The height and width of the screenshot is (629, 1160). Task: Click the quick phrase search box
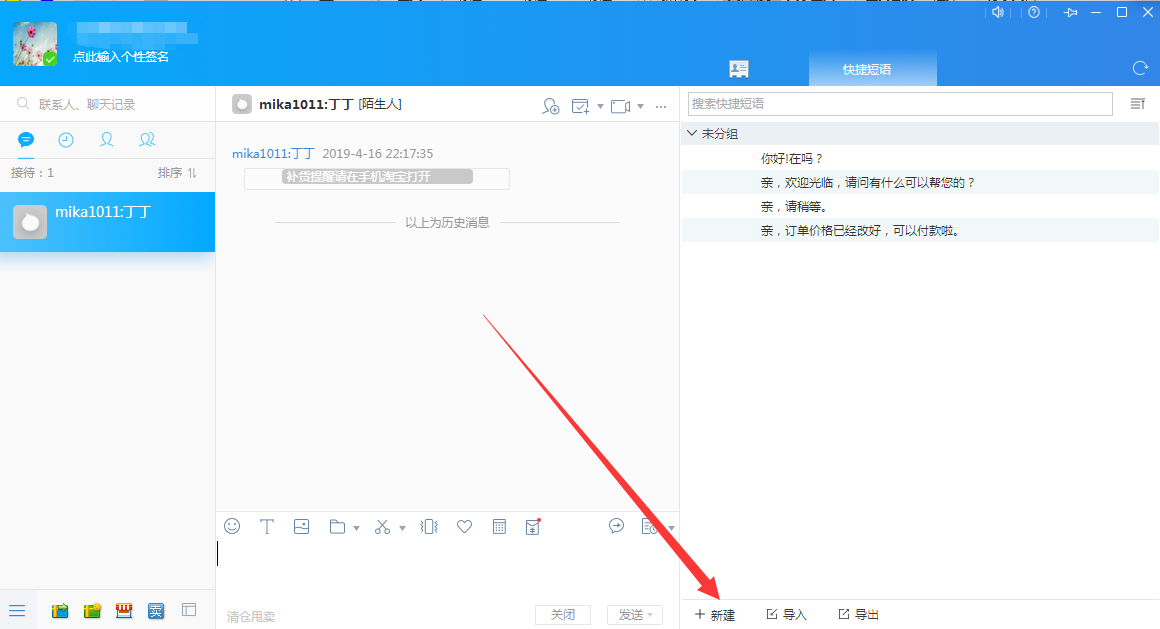click(x=900, y=104)
